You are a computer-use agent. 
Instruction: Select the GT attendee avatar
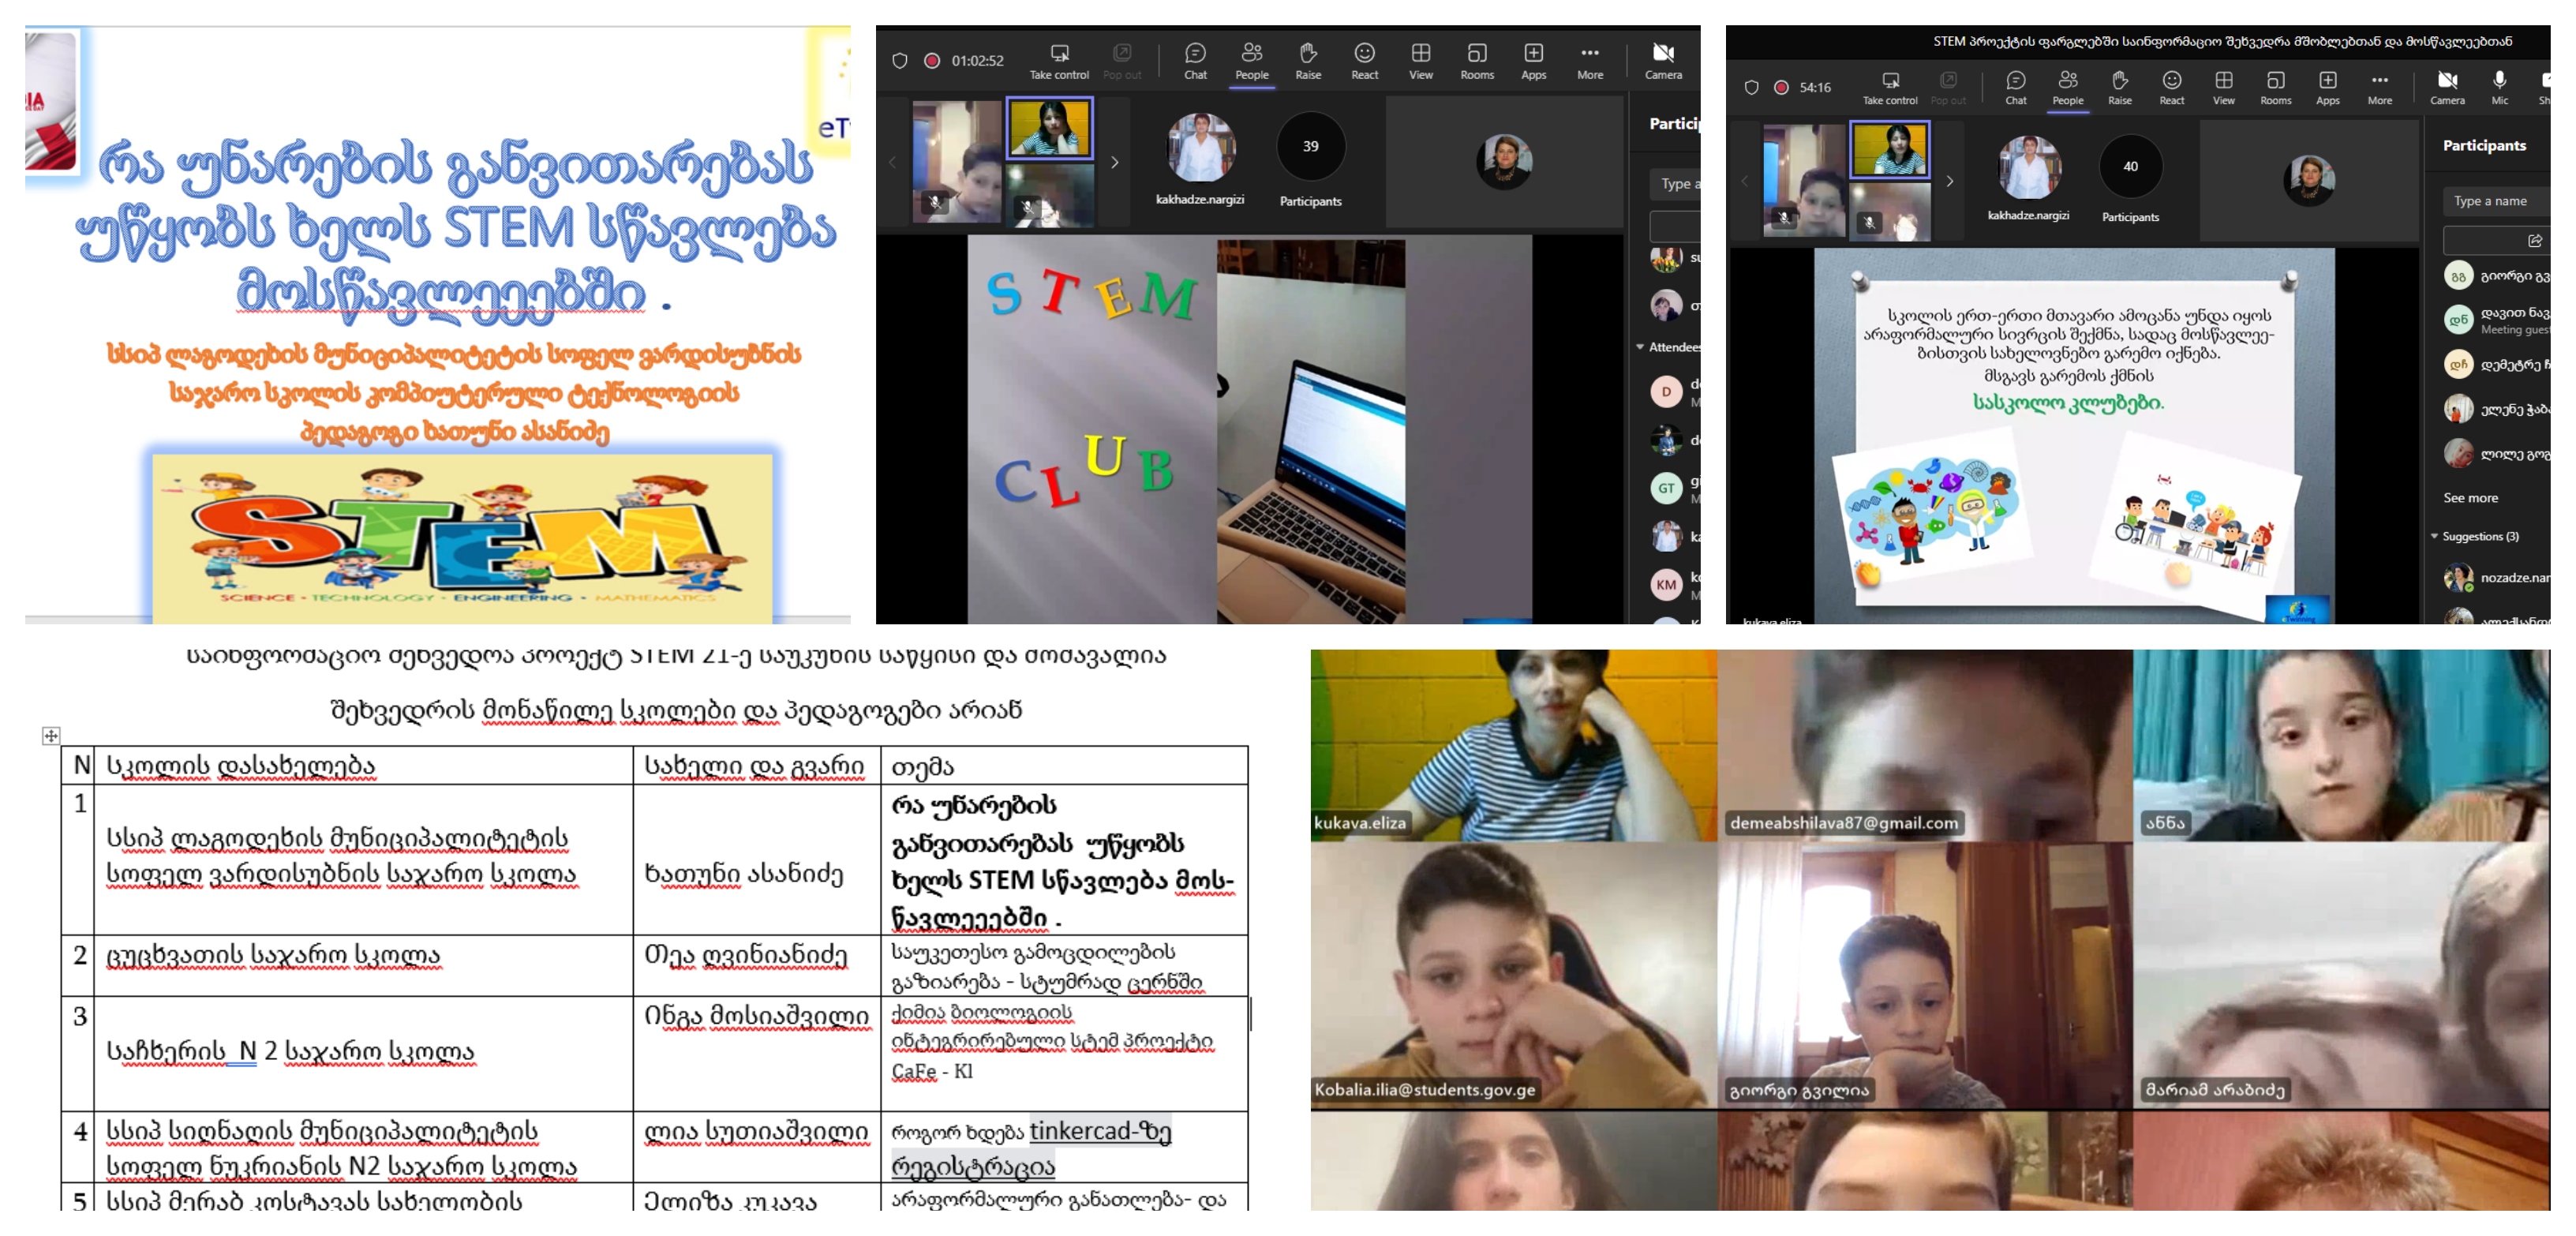(1666, 488)
